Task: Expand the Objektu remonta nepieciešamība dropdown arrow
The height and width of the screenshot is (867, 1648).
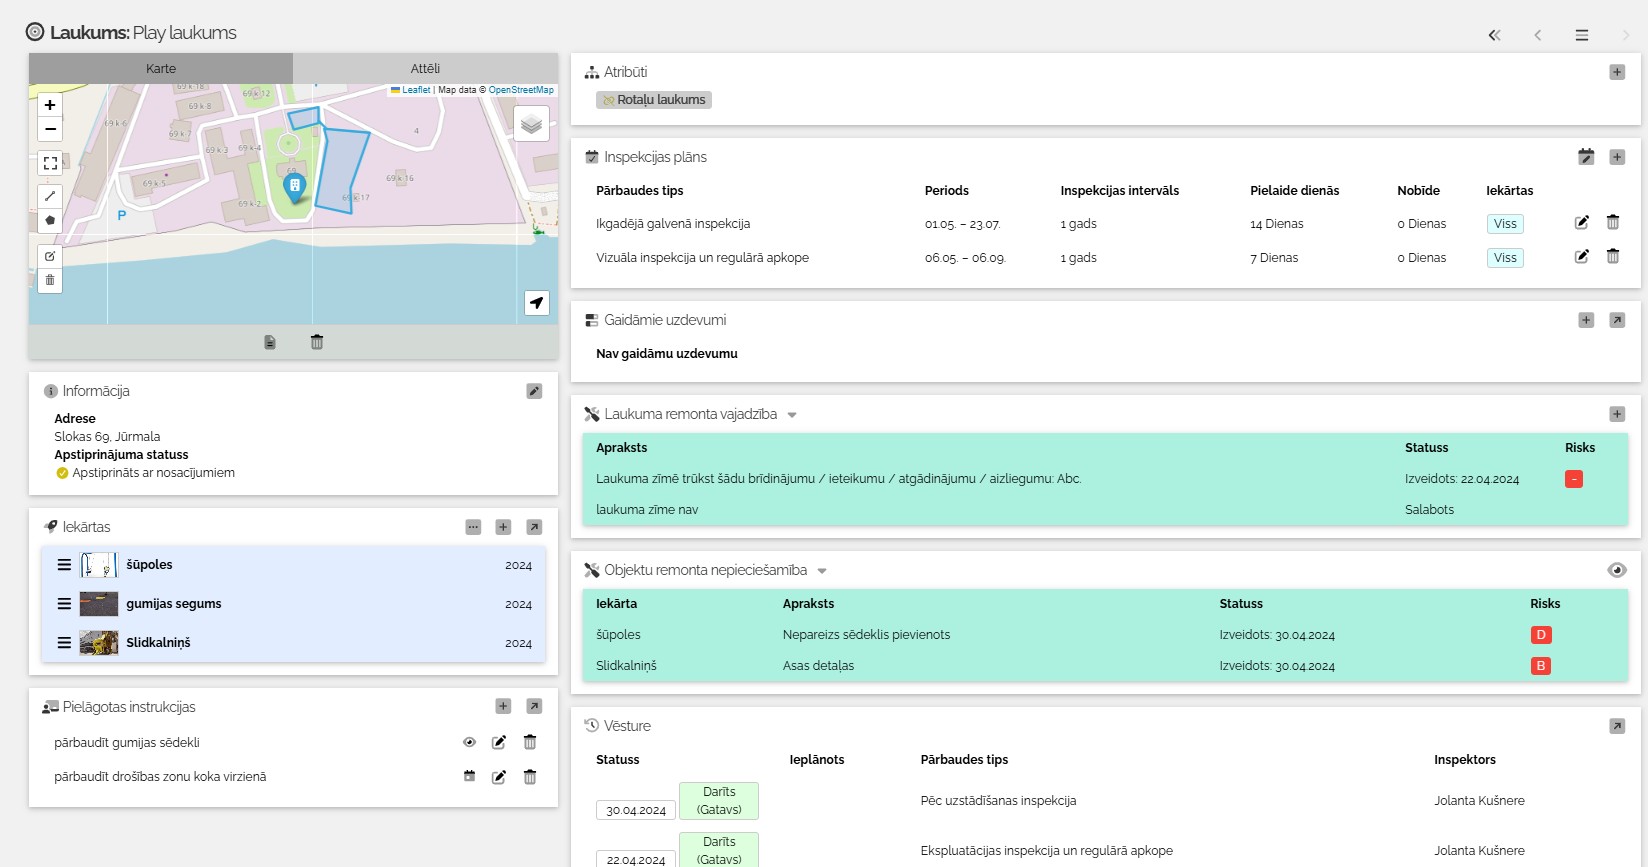Action: [x=822, y=571]
